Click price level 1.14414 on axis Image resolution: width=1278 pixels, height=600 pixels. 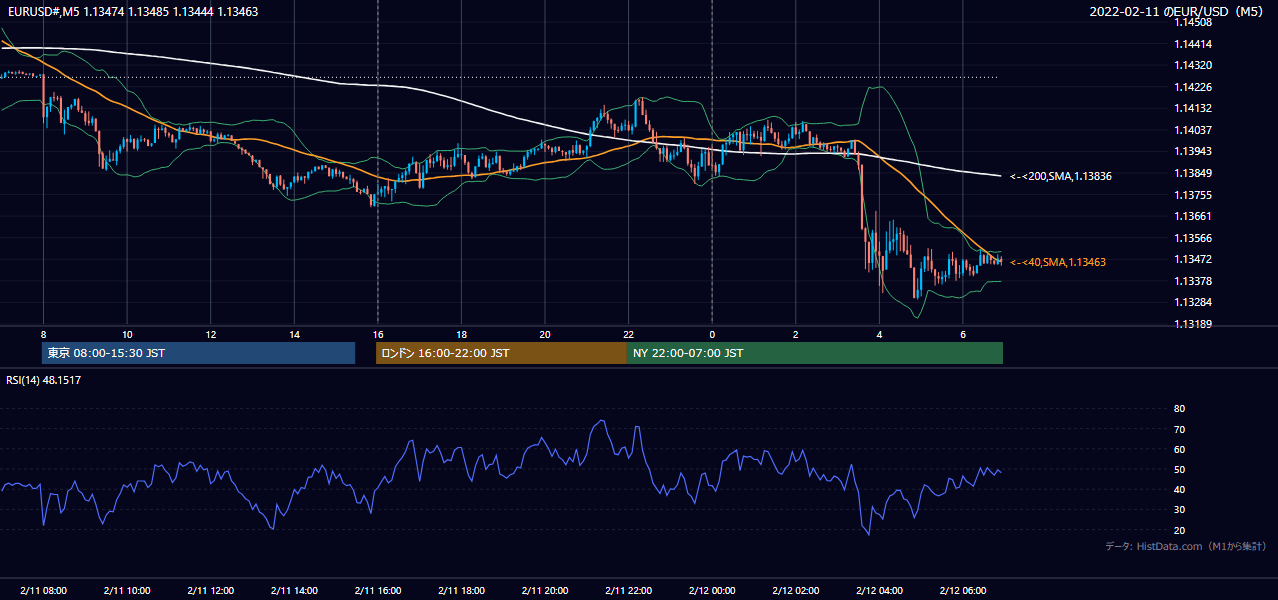1193,44
